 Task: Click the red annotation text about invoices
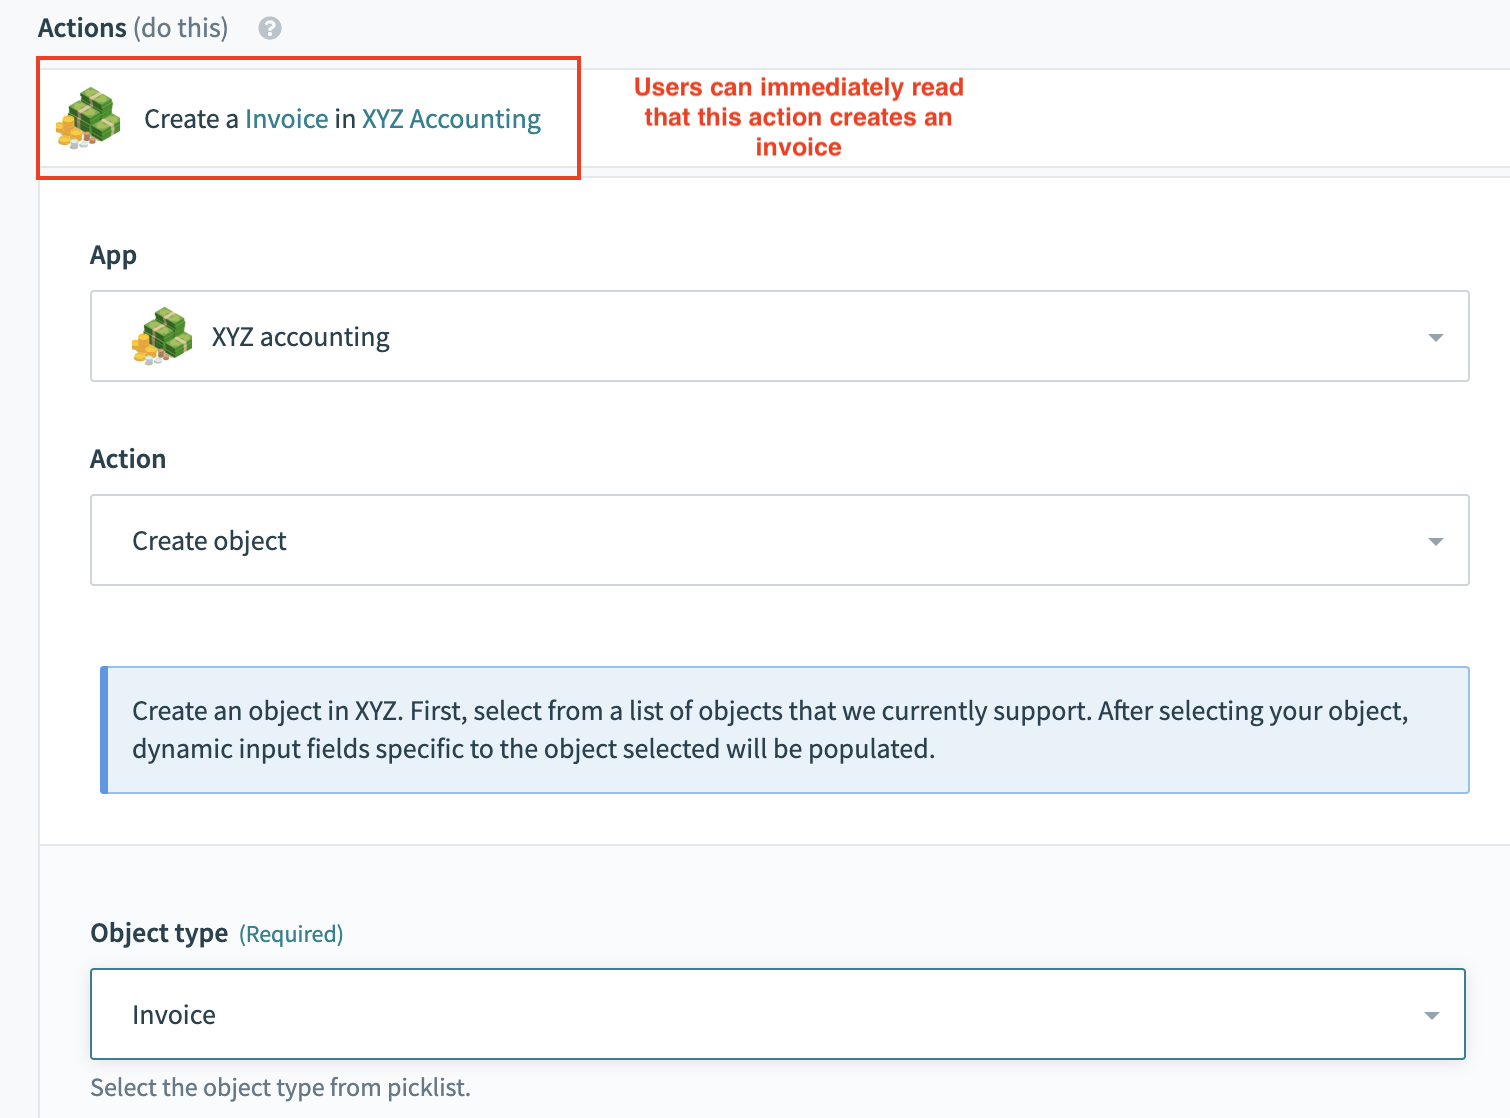click(799, 116)
